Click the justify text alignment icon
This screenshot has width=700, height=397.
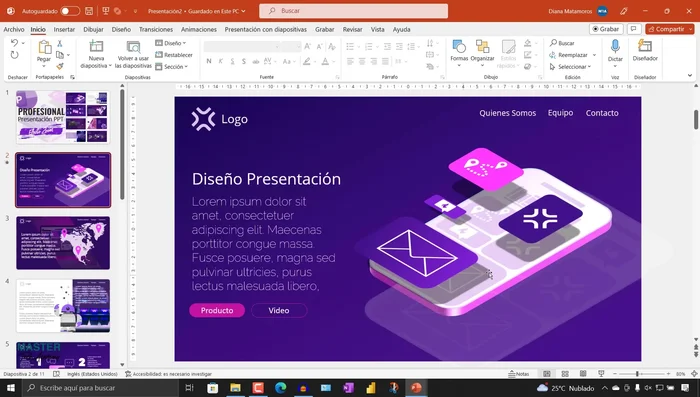[385, 61]
